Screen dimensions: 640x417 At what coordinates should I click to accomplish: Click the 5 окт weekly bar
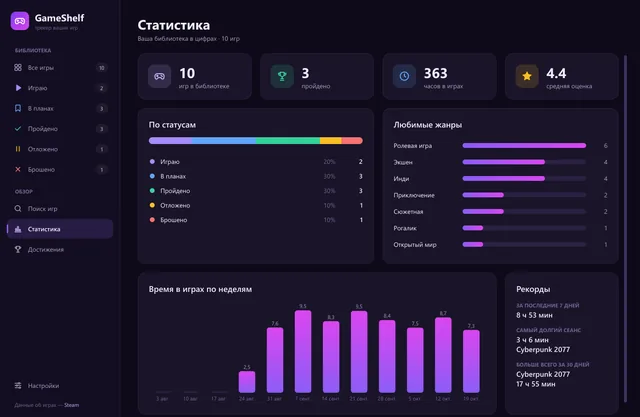click(x=415, y=360)
